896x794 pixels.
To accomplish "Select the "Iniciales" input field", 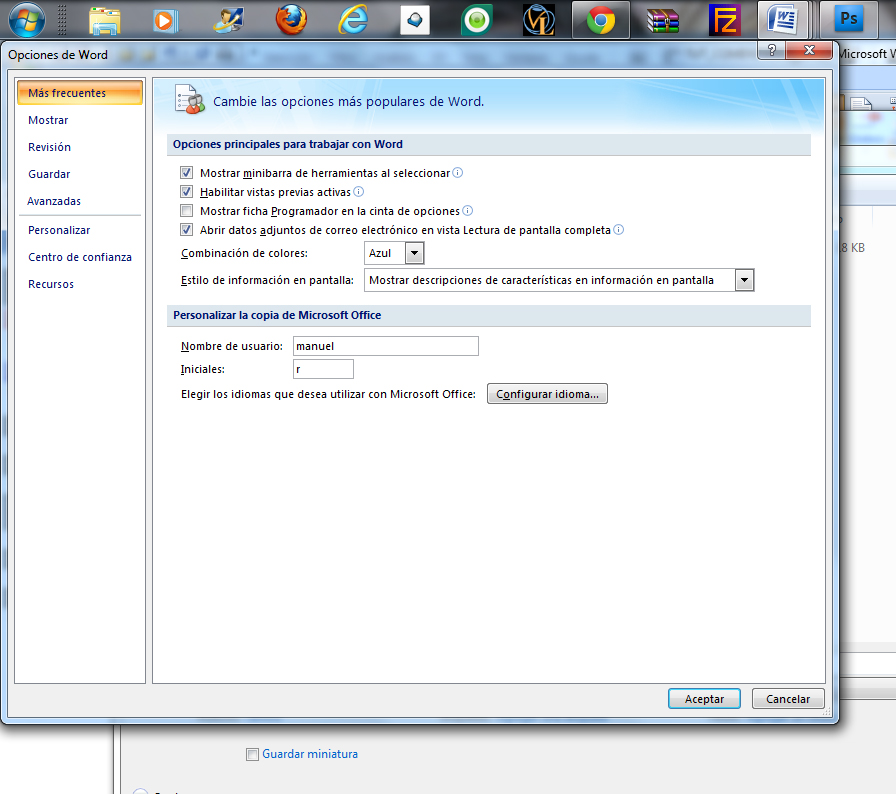I will tap(323, 369).
